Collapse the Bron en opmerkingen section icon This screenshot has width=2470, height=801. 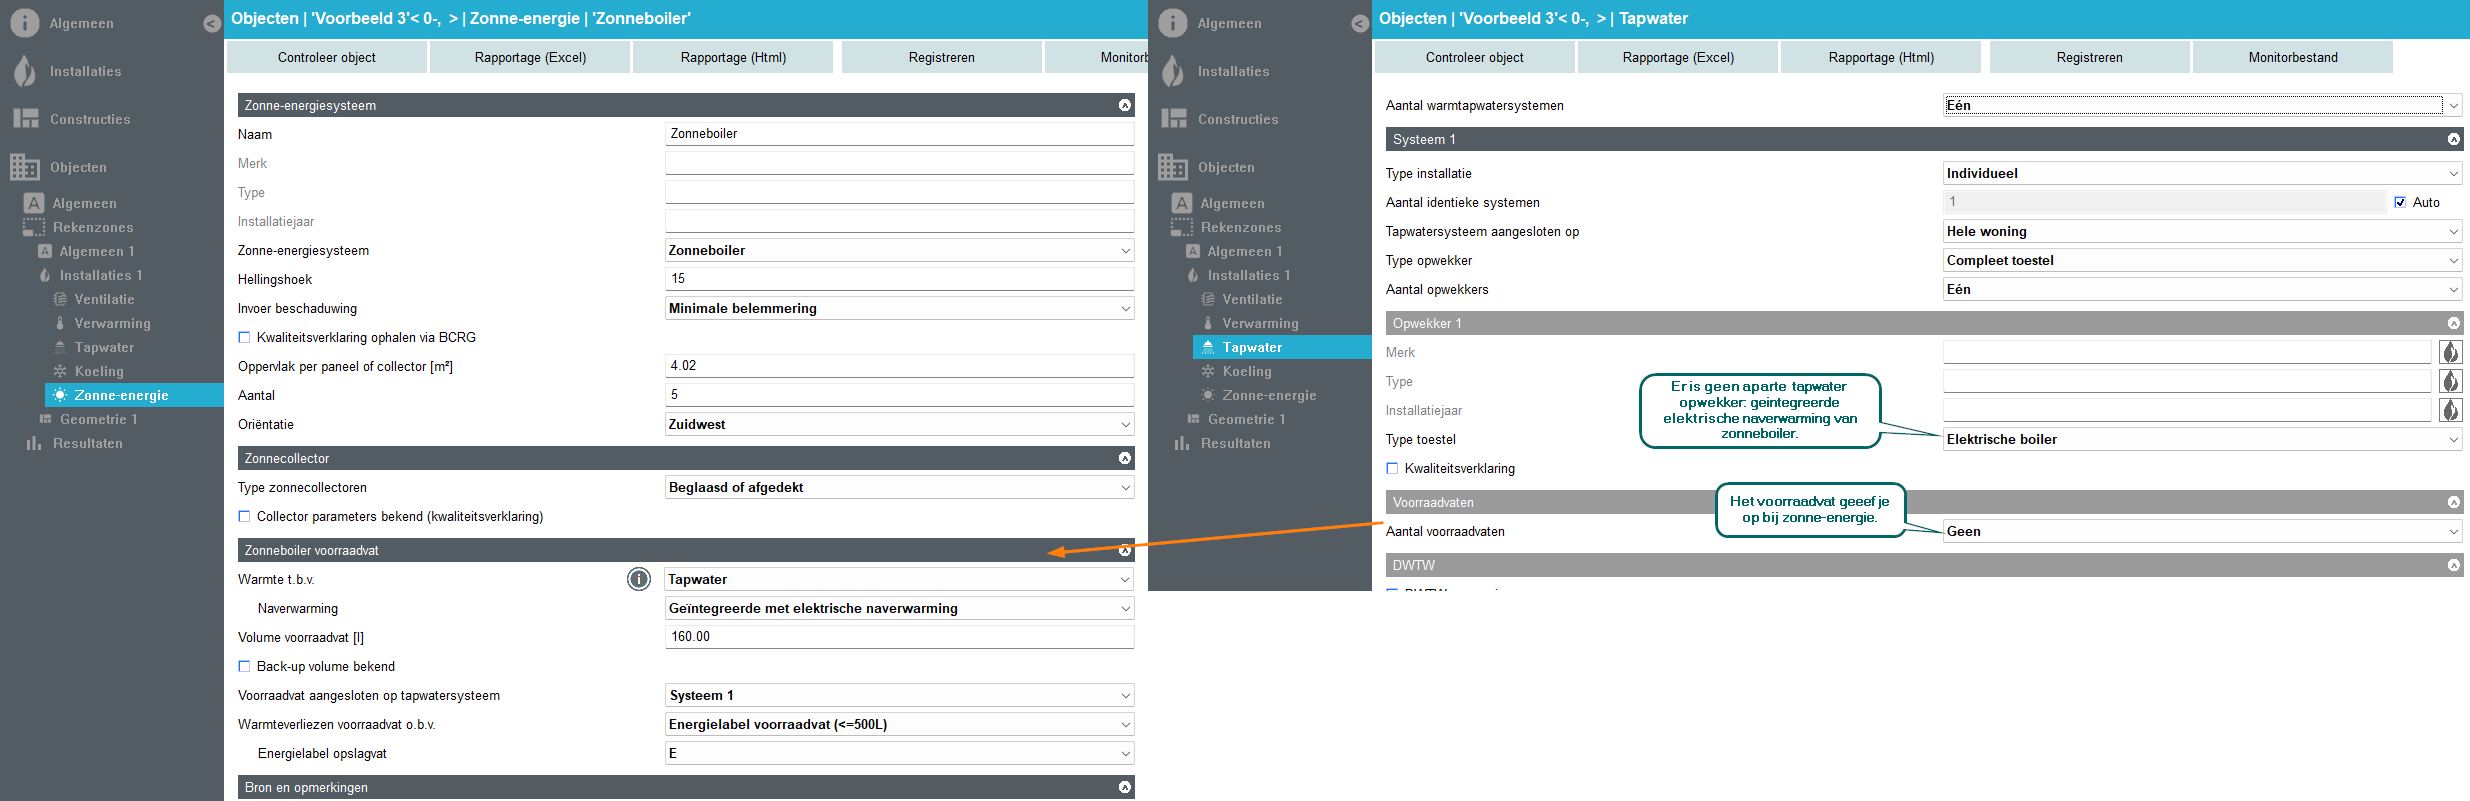pyautogui.click(x=1124, y=787)
